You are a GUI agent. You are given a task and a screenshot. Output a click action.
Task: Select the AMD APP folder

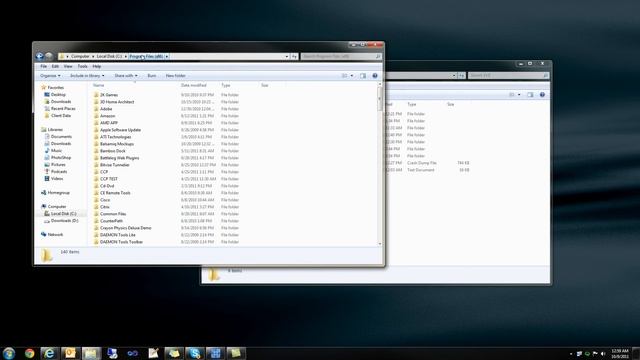109,123
